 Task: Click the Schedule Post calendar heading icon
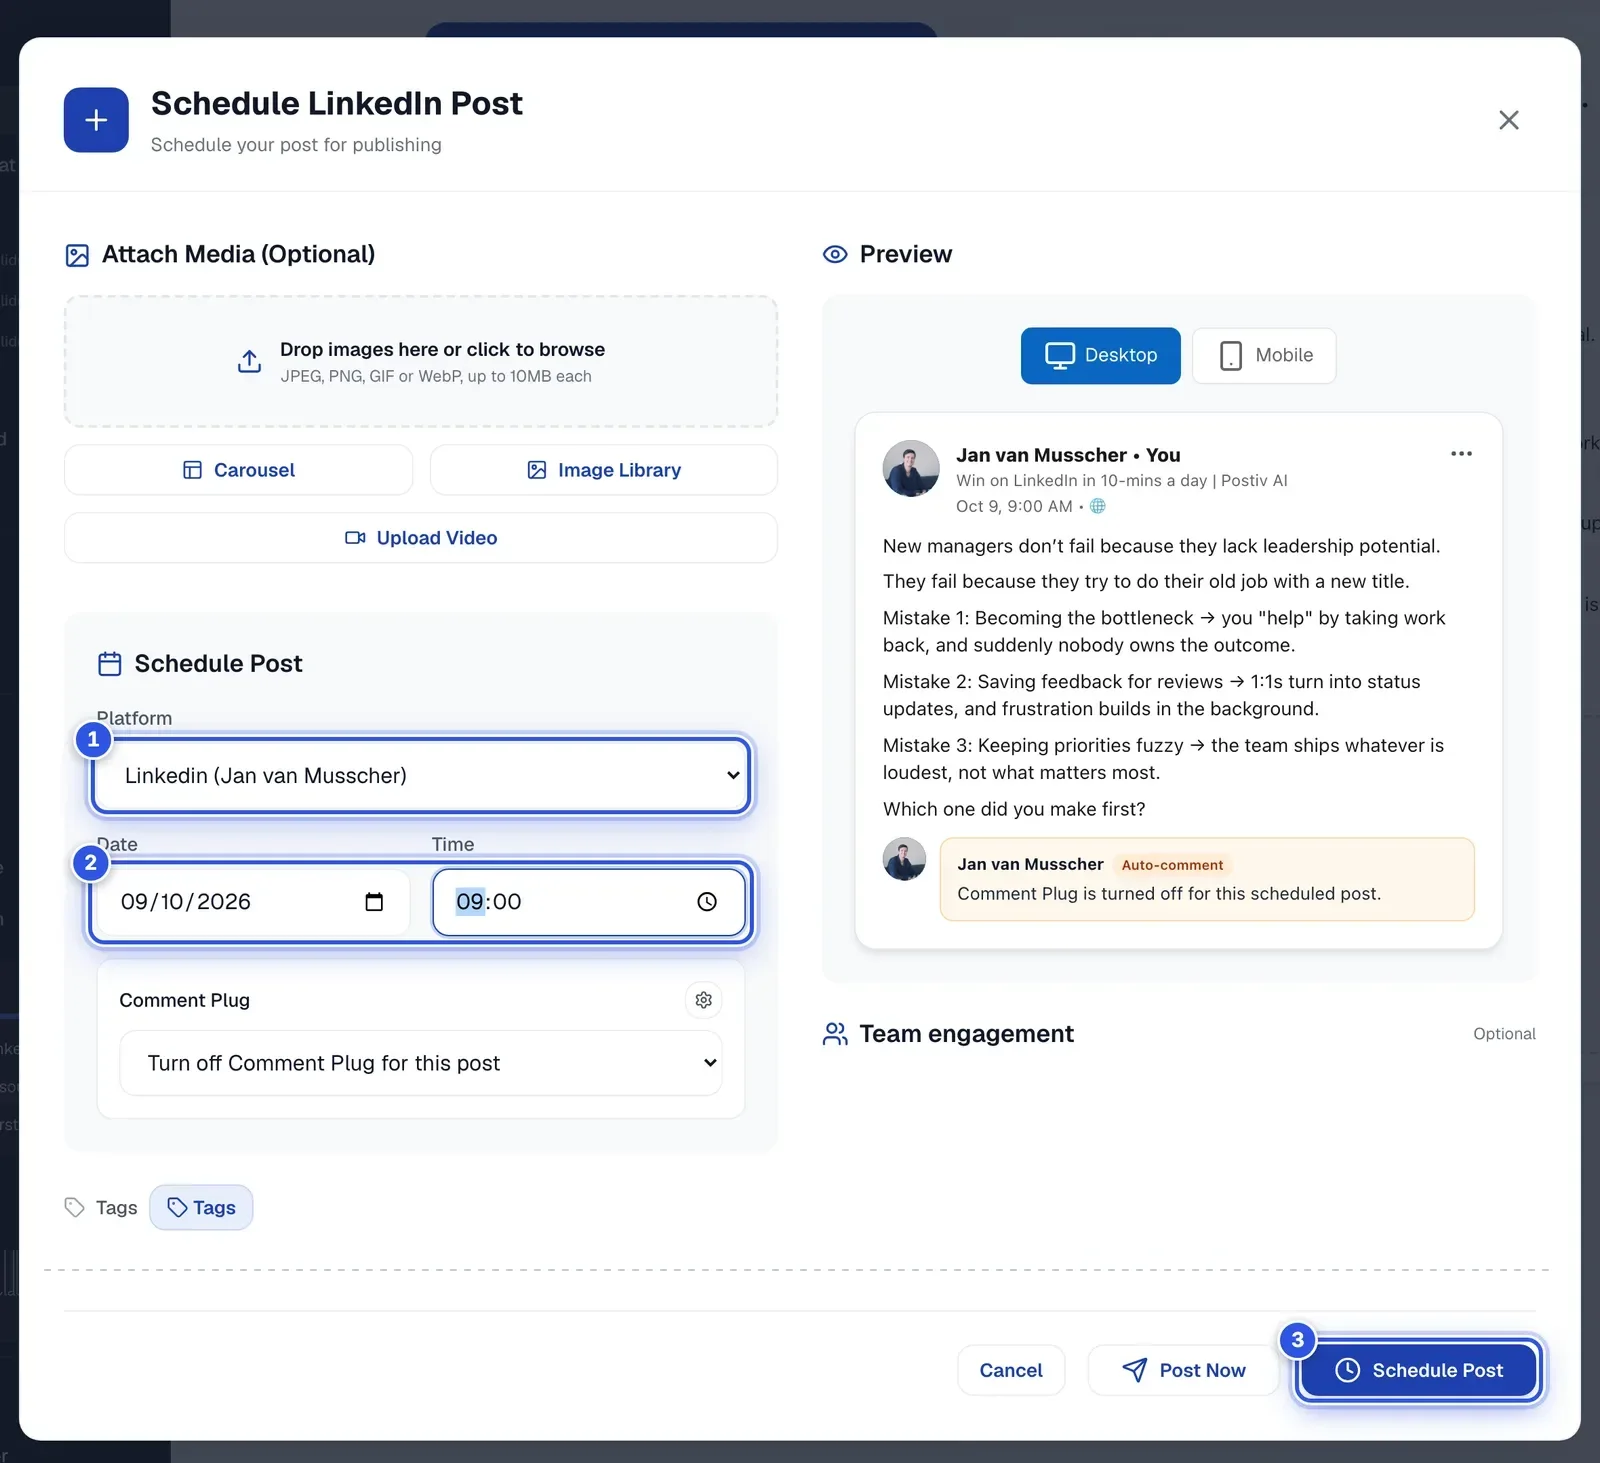110,664
